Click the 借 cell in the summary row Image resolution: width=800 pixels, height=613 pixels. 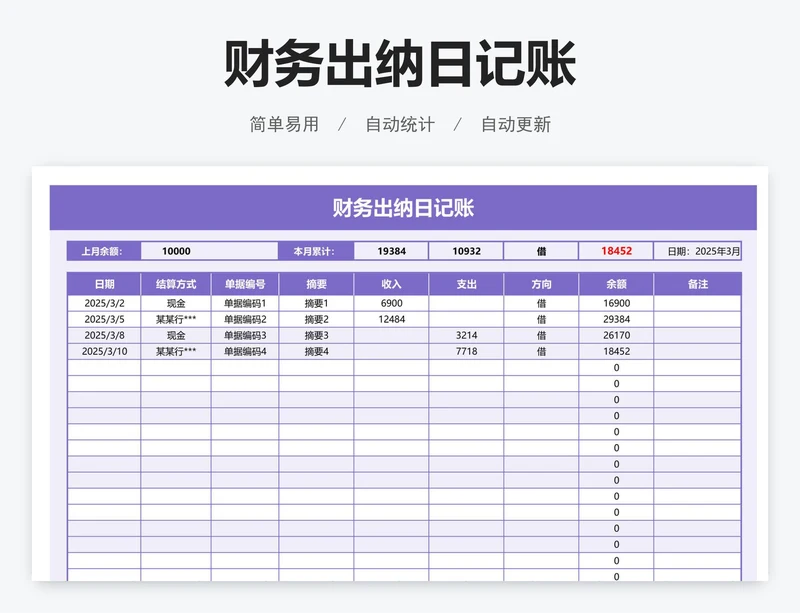(541, 251)
